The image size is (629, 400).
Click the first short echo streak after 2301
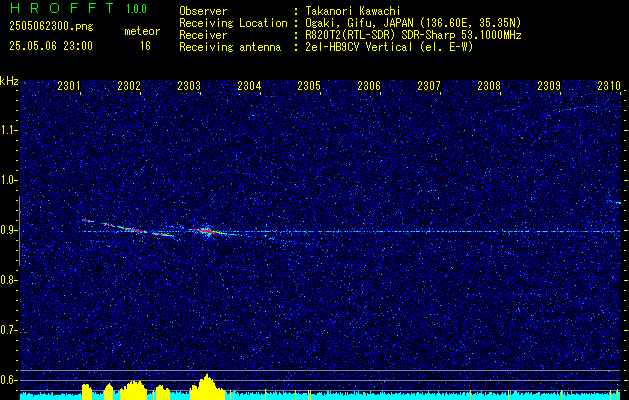click(x=87, y=220)
